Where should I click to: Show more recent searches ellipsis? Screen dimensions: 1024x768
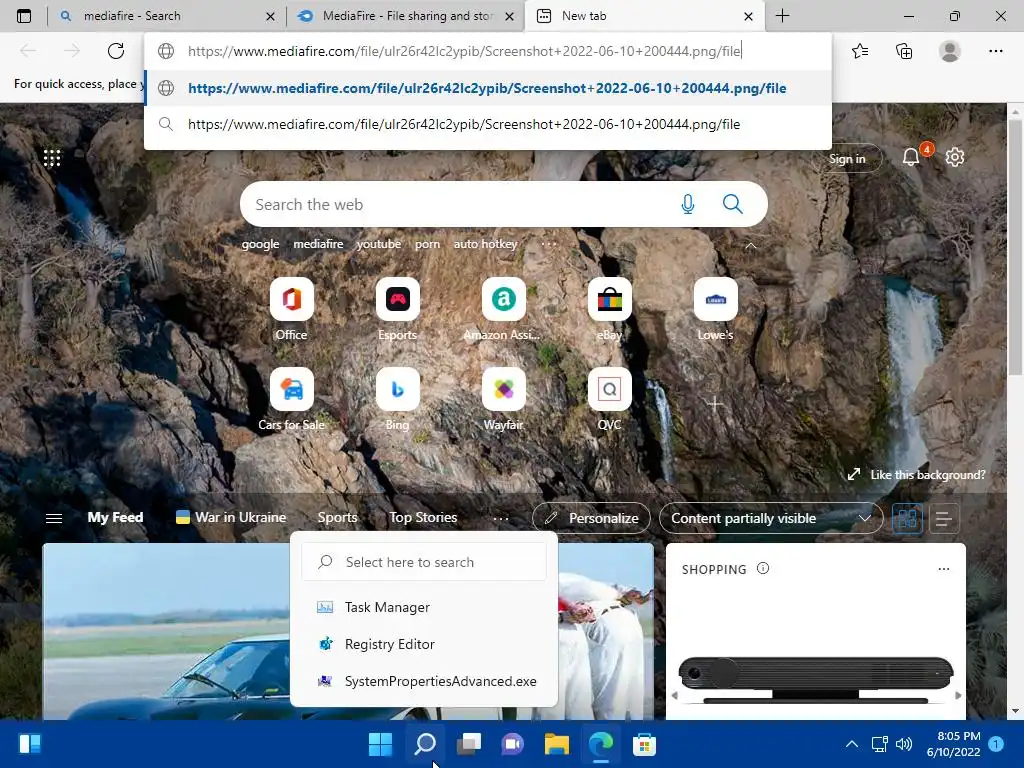pos(549,244)
